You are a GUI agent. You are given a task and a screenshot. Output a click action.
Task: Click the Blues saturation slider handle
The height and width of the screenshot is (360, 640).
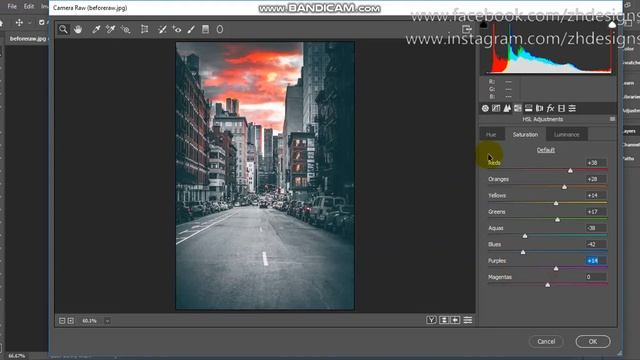tap(523, 252)
